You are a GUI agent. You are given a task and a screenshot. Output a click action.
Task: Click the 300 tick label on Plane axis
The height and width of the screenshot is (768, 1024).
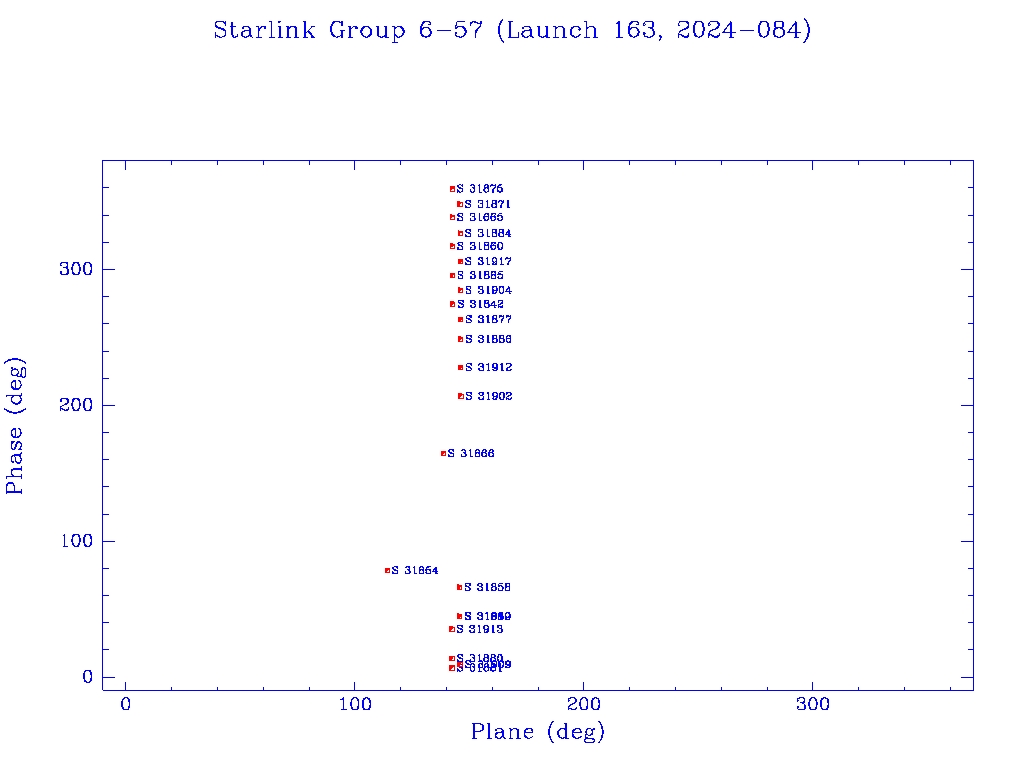[x=813, y=704]
